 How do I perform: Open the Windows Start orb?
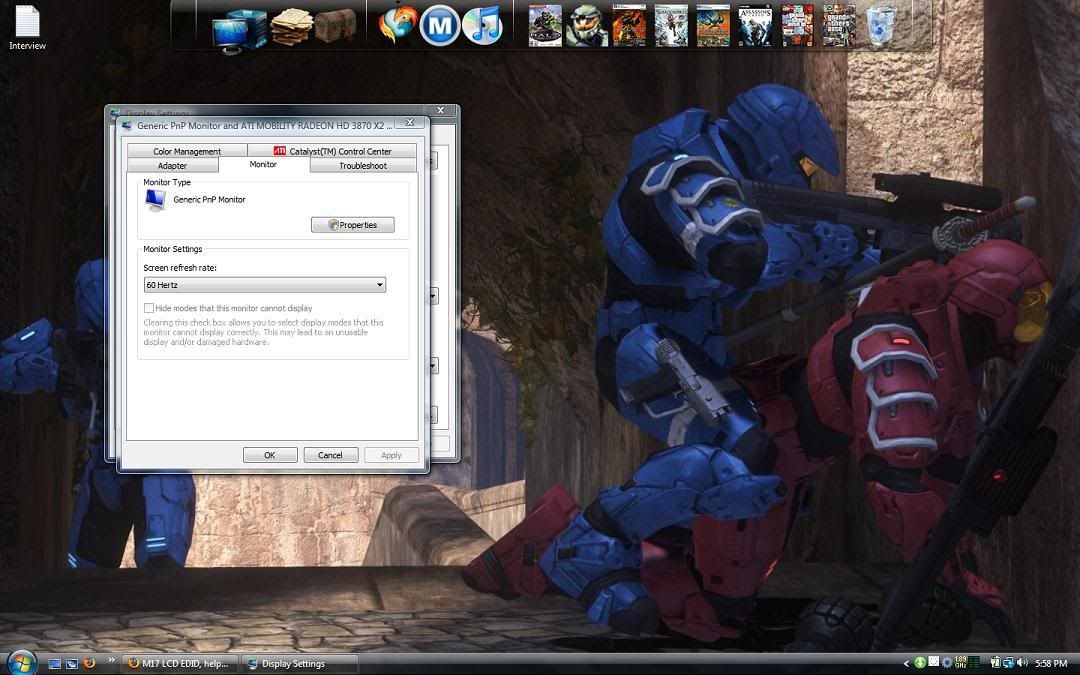pyautogui.click(x=21, y=663)
